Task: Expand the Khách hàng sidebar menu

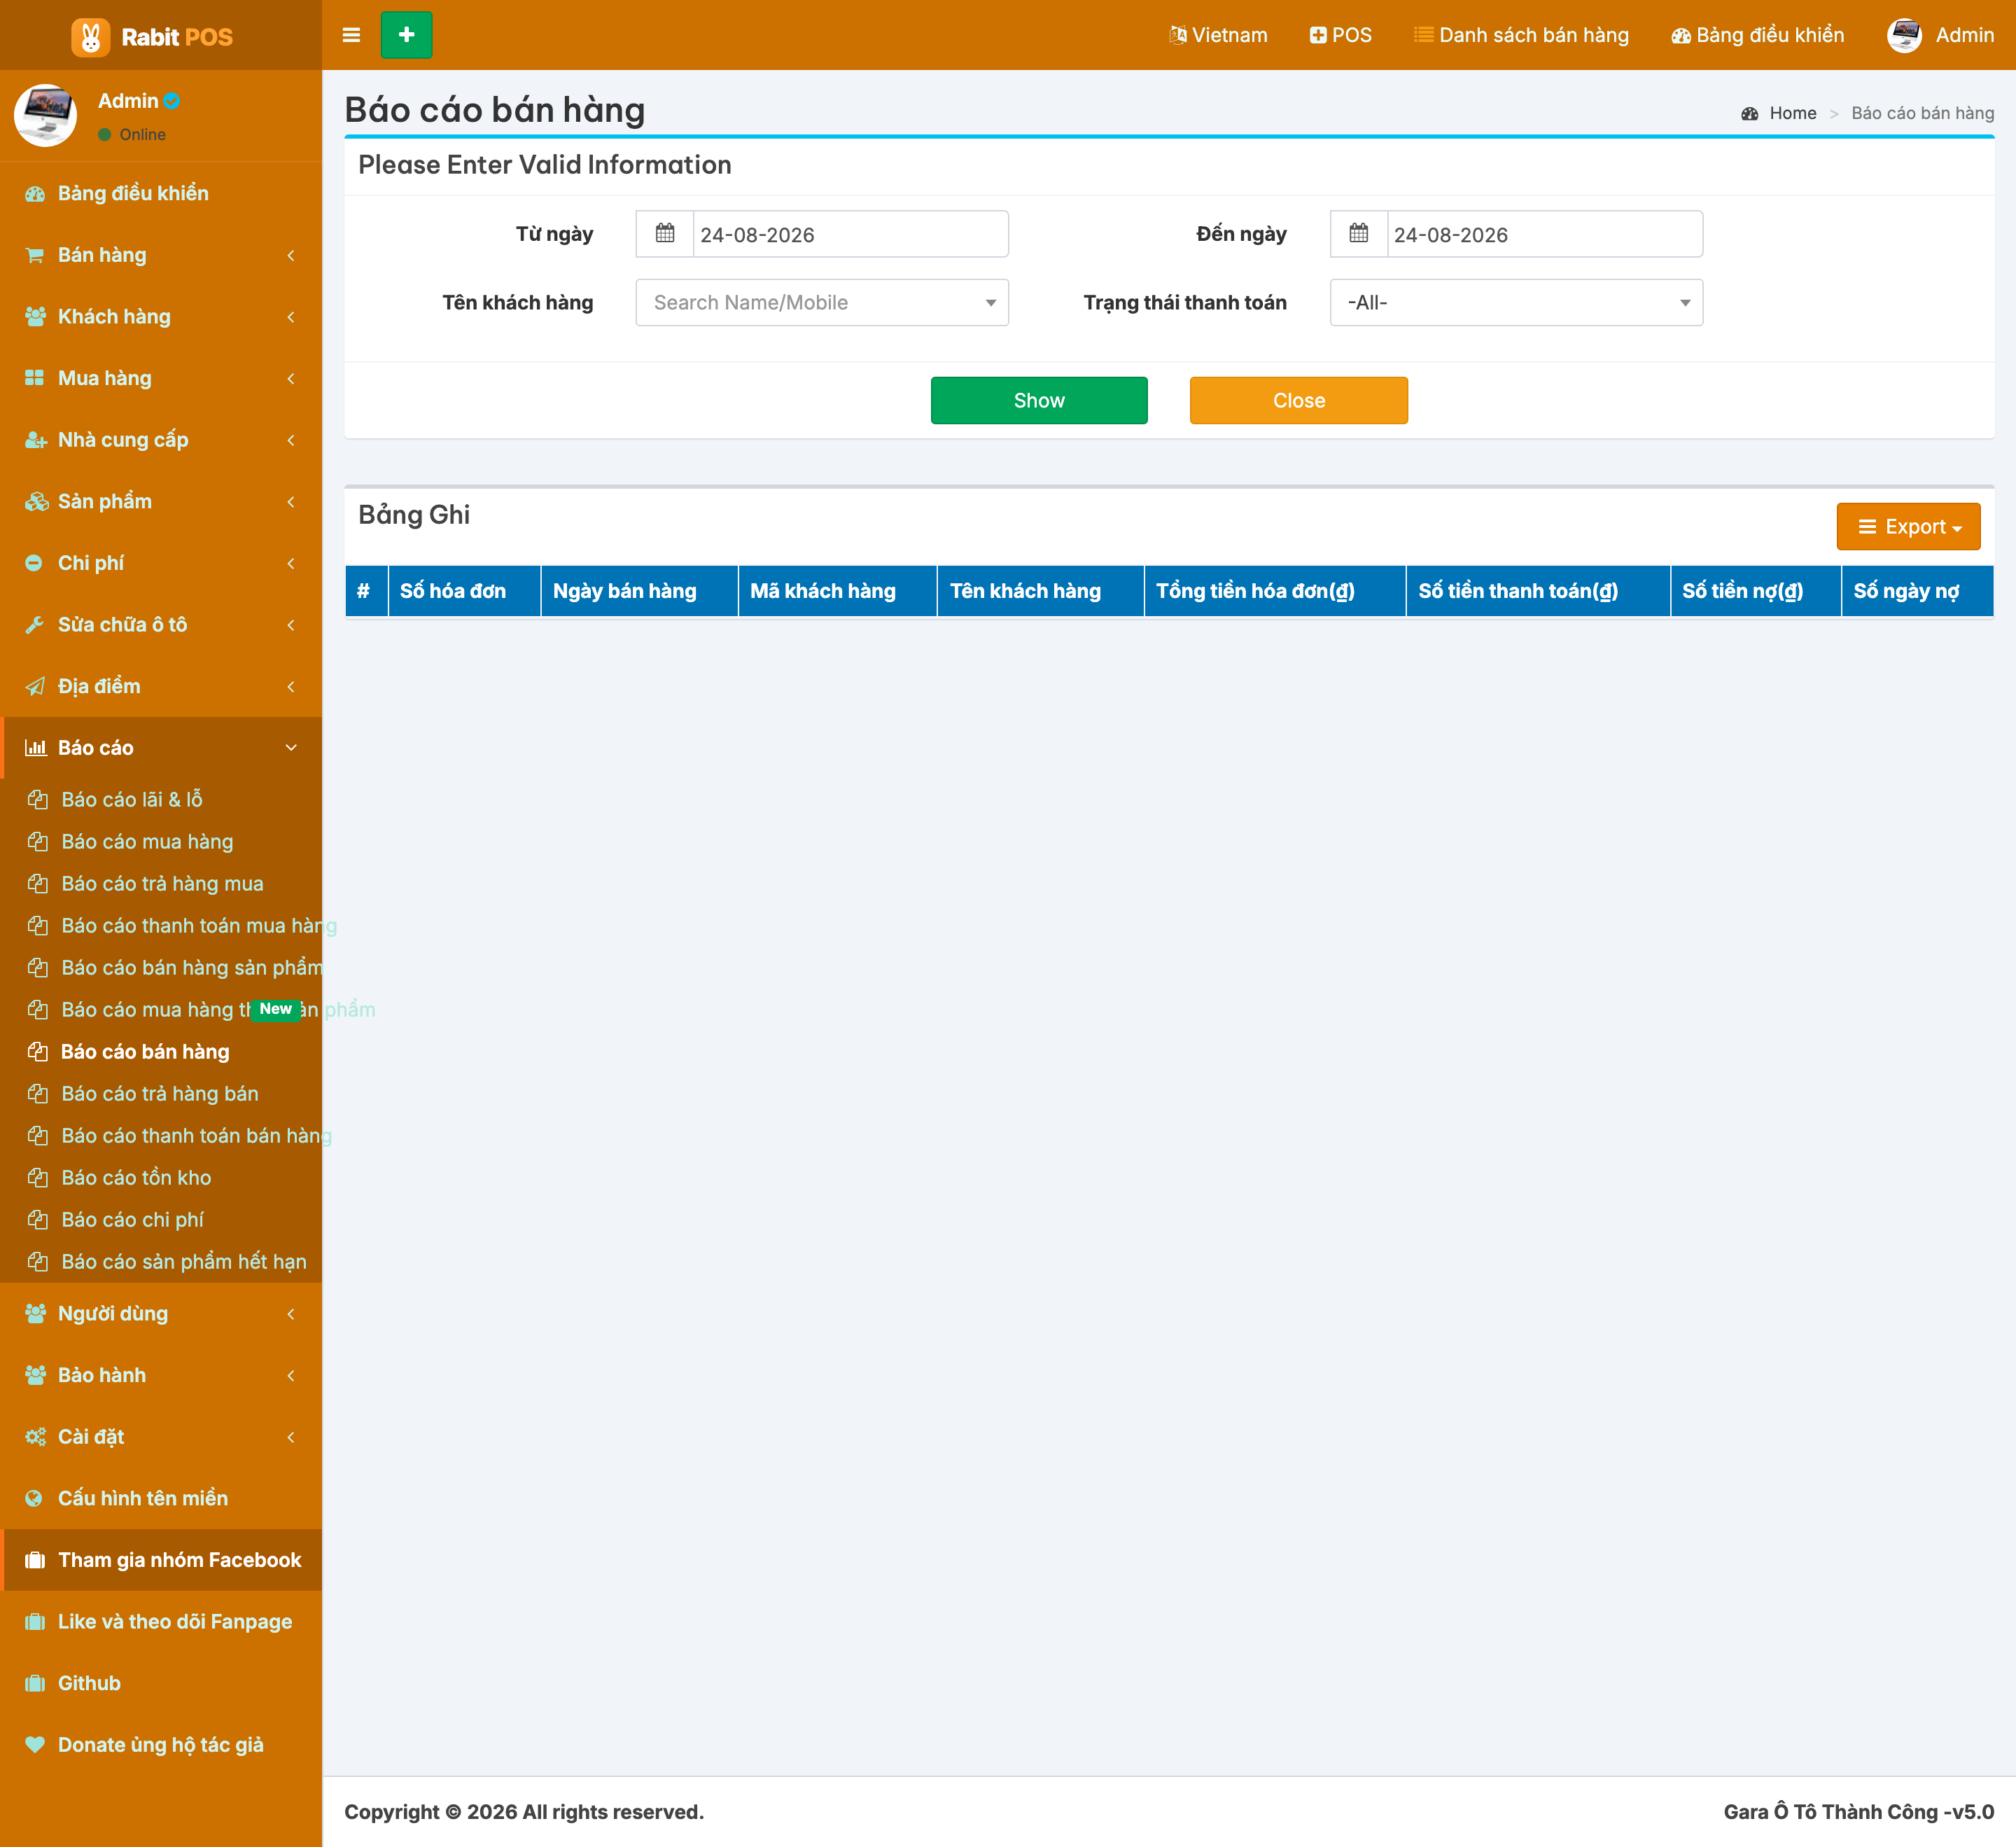Action: click(161, 317)
